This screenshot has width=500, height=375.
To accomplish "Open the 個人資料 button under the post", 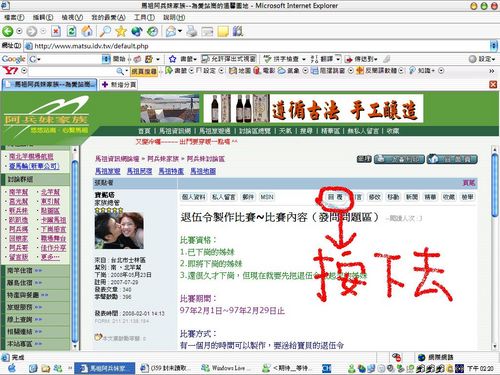I will [x=194, y=197].
